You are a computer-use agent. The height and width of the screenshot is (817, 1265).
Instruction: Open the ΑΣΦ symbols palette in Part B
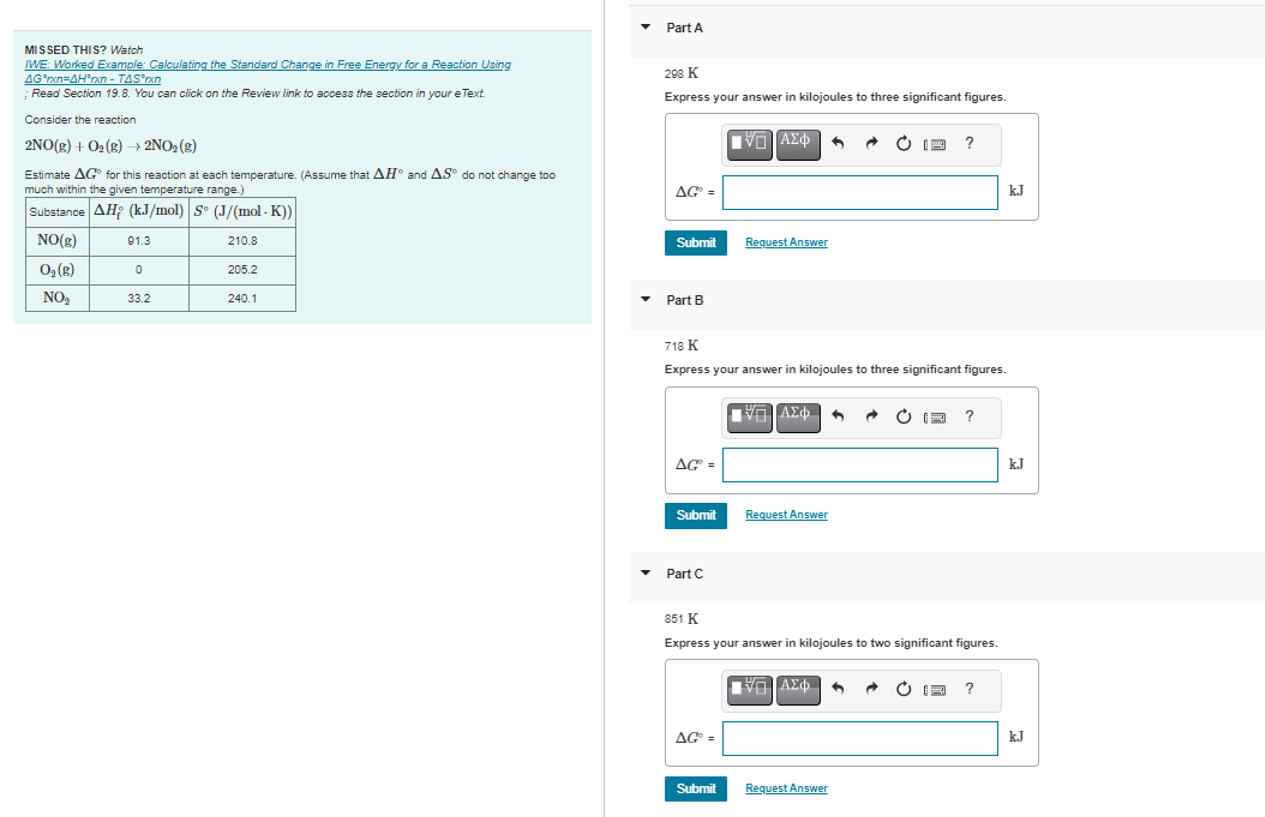pyautogui.click(x=796, y=414)
